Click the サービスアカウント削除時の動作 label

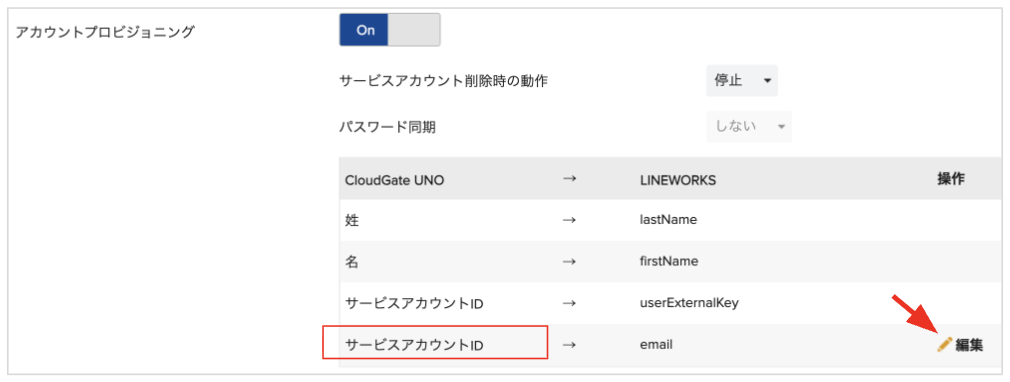443,81
